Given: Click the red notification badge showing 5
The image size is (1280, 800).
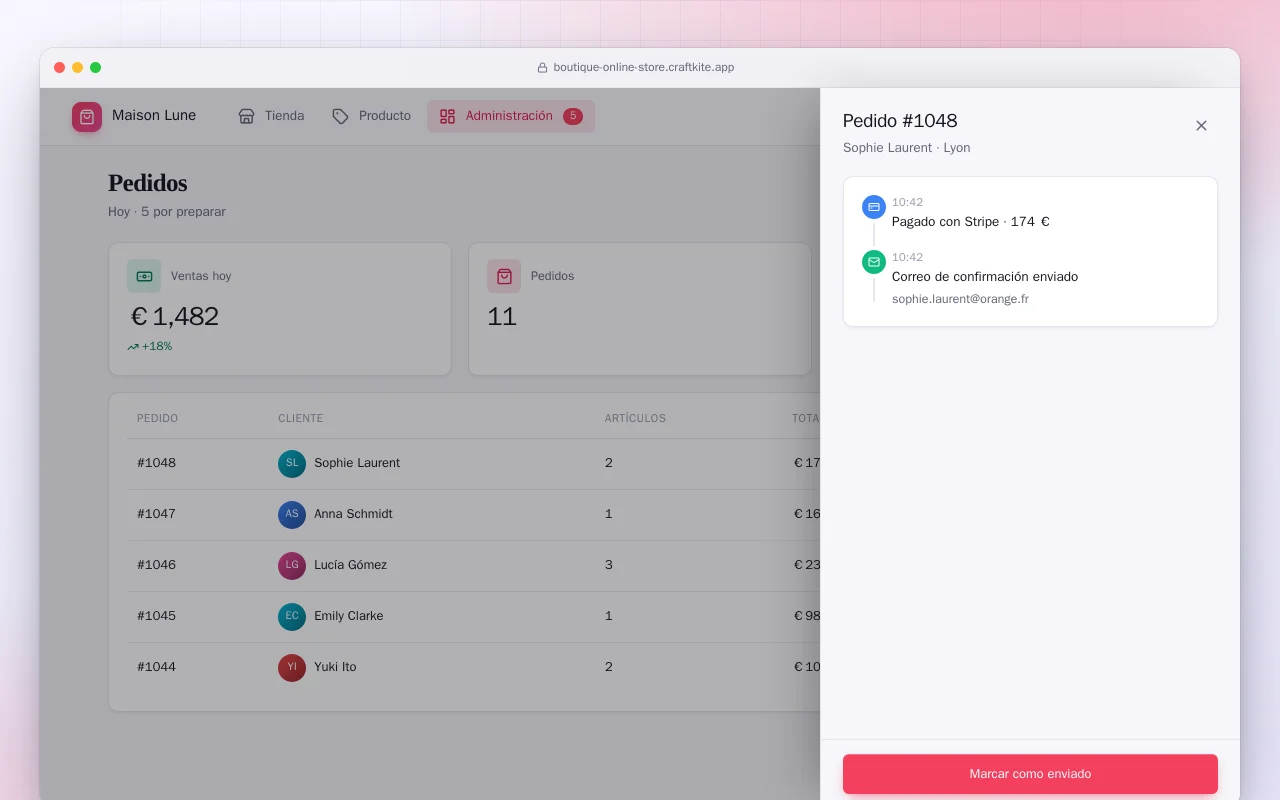Looking at the screenshot, I should click(573, 116).
